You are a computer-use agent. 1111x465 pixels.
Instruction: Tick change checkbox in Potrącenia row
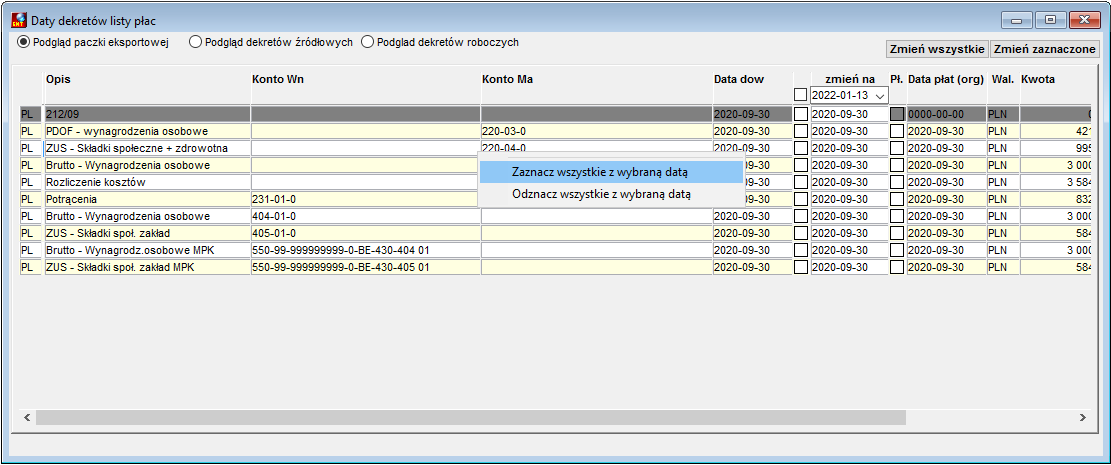click(801, 199)
